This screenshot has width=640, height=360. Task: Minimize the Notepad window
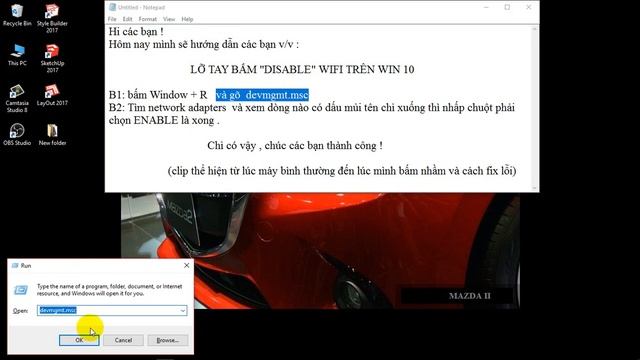coord(486,7)
